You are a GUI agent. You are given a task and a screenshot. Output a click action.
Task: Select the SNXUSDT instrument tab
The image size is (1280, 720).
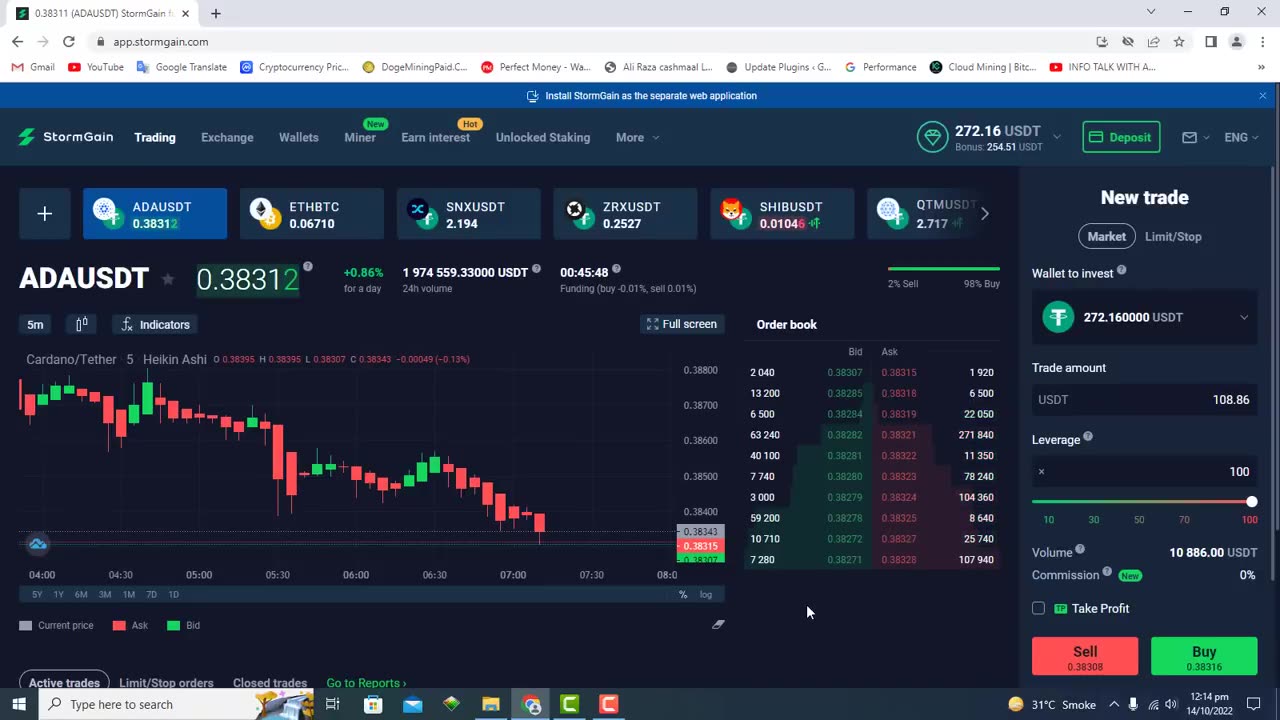[x=469, y=214]
